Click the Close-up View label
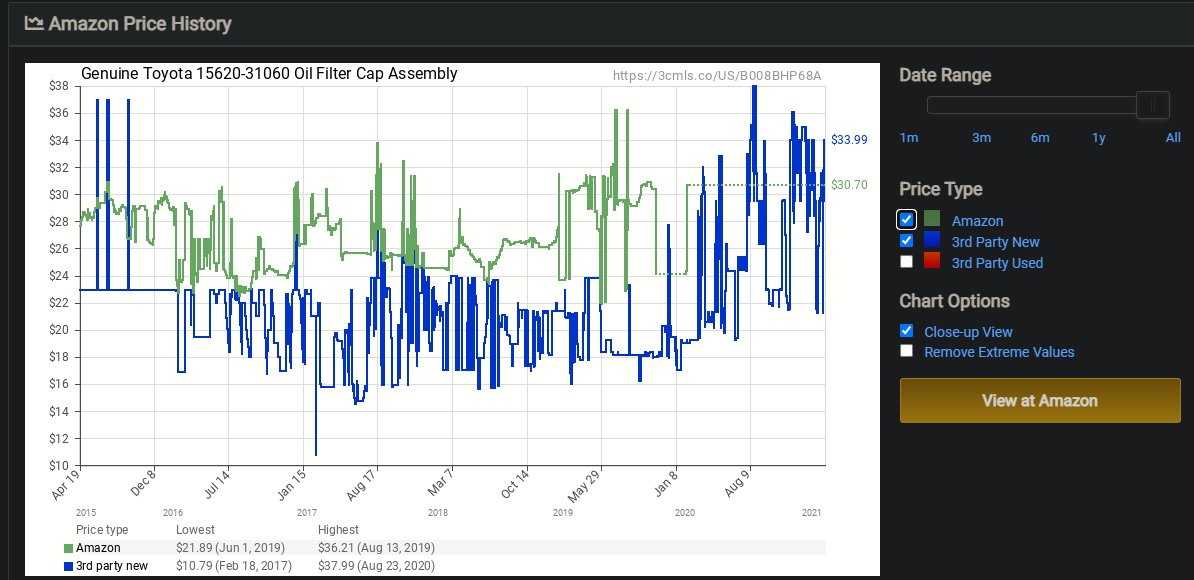 click(969, 332)
